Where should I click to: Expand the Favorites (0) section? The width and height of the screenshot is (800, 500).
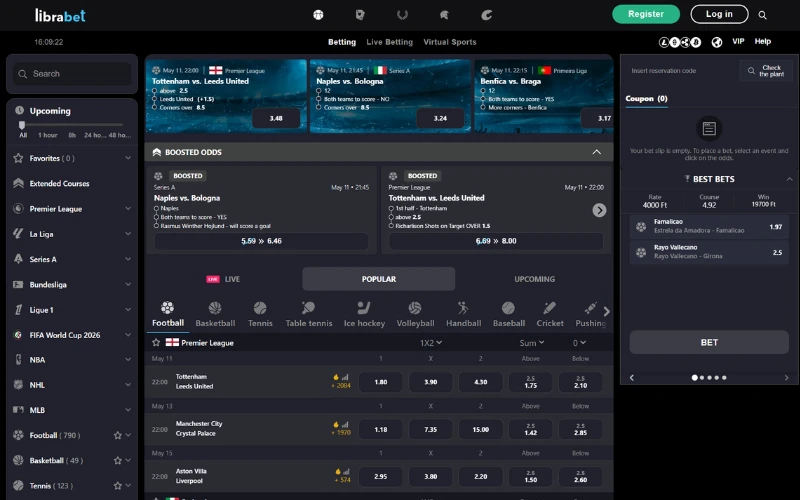(128, 158)
